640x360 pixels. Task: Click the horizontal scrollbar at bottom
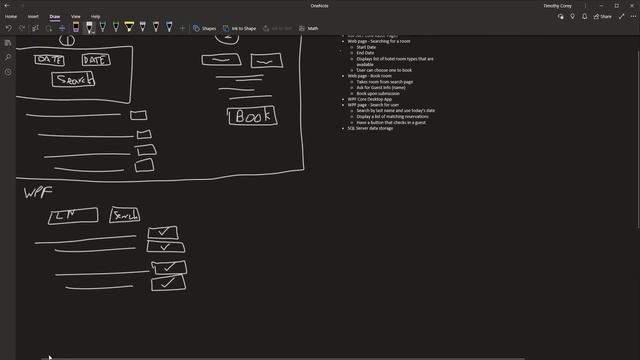pos(282,358)
